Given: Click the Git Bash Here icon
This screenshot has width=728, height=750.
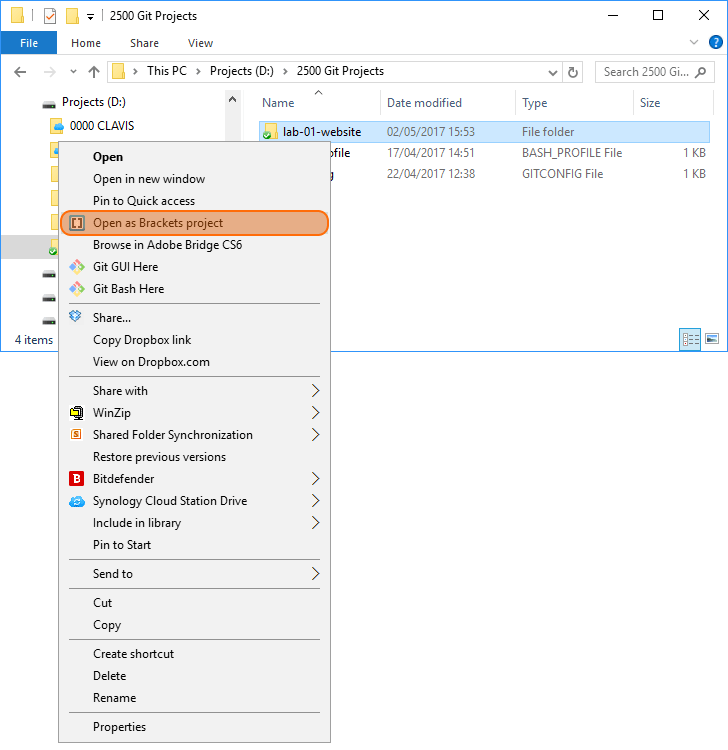Looking at the screenshot, I should click(x=77, y=289).
